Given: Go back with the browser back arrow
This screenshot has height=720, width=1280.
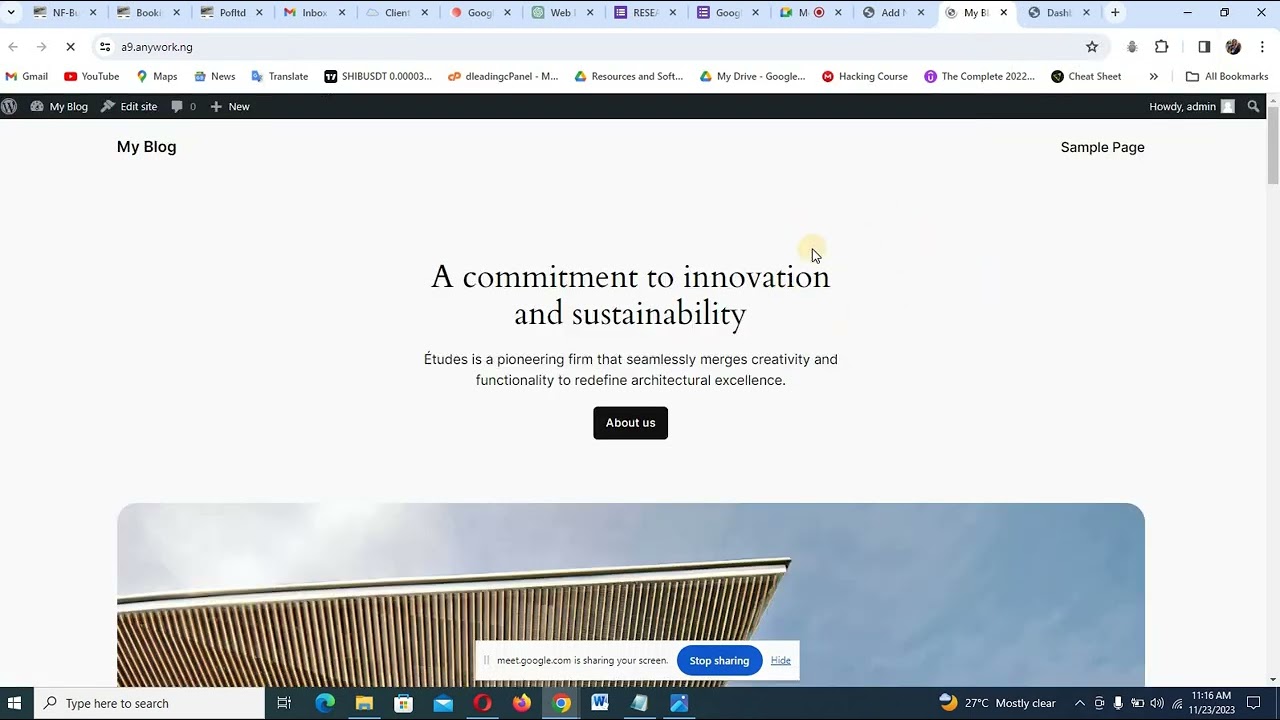Looking at the screenshot, I should tap(13, 47).
